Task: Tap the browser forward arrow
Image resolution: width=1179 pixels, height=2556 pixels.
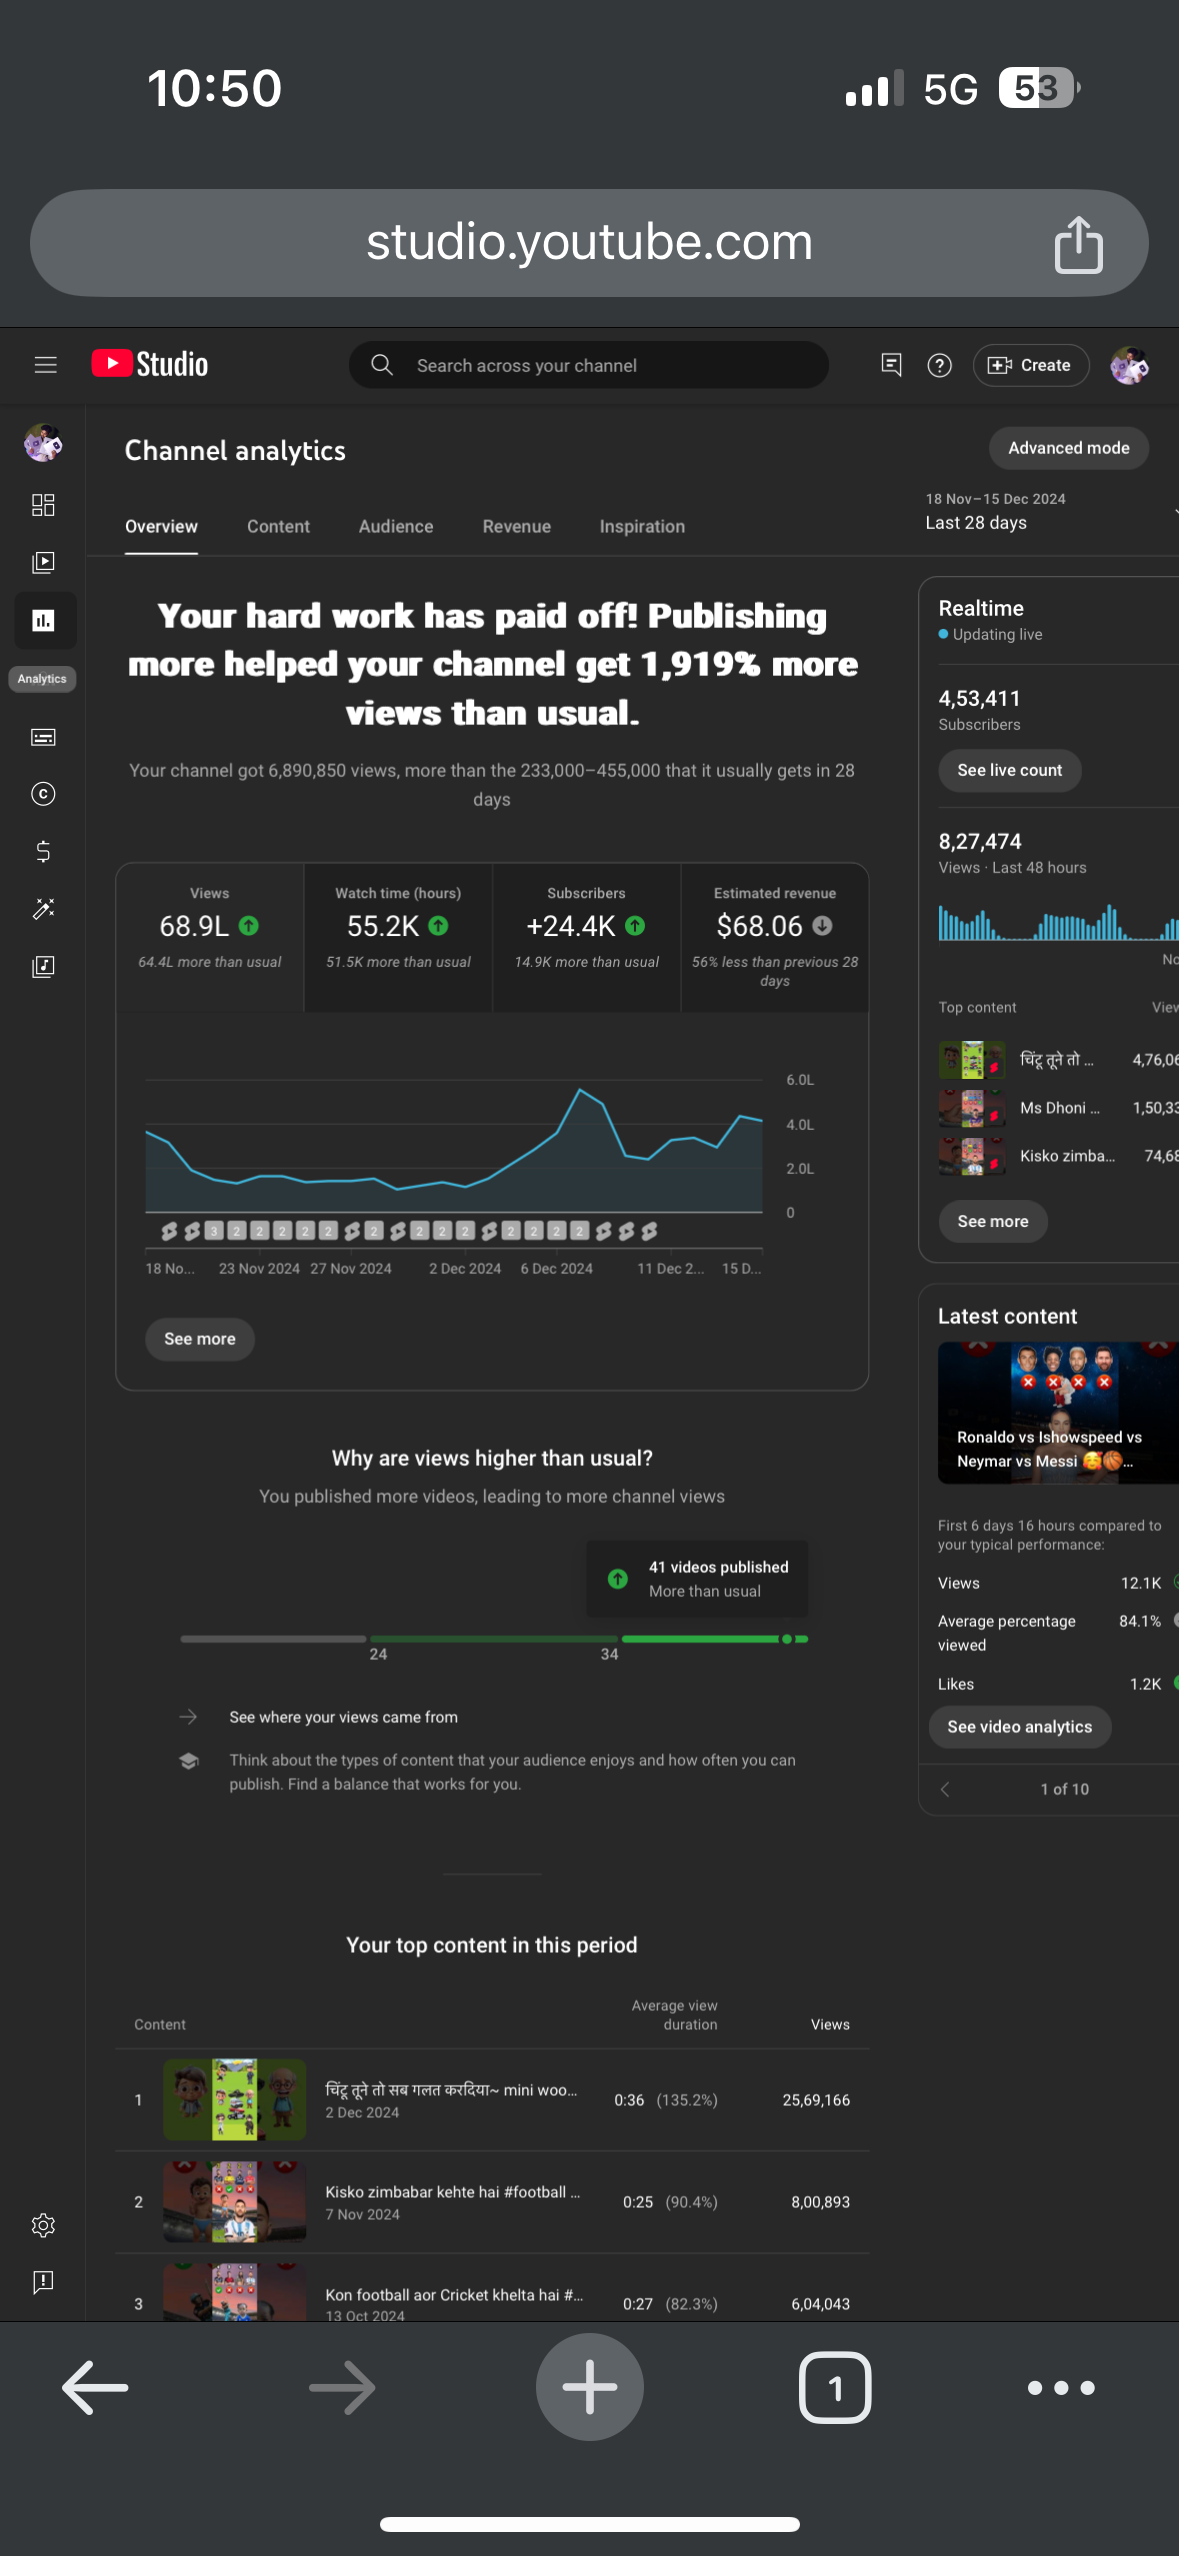Action: click(342, 2387)
